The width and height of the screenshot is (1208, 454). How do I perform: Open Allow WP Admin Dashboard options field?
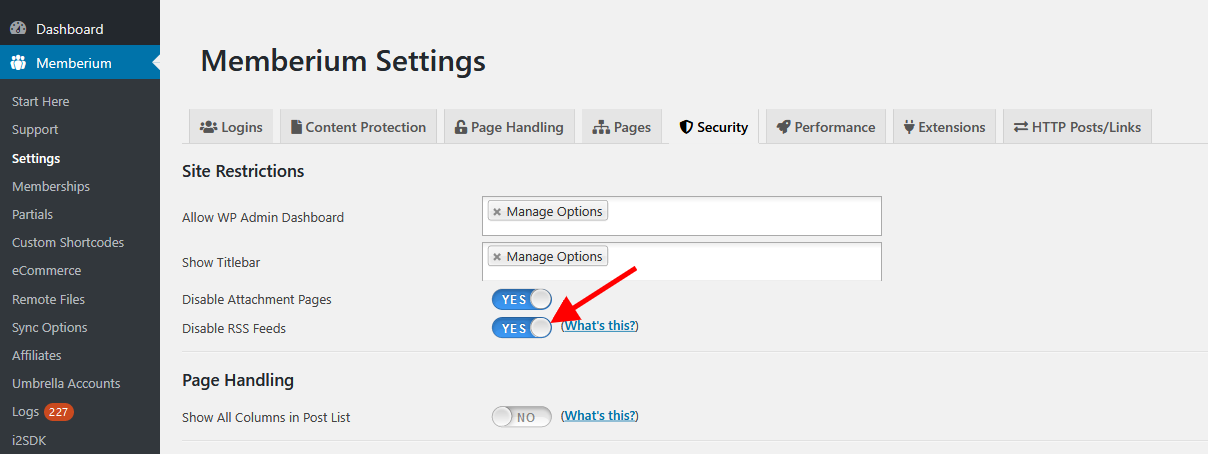tap(681, 216)
